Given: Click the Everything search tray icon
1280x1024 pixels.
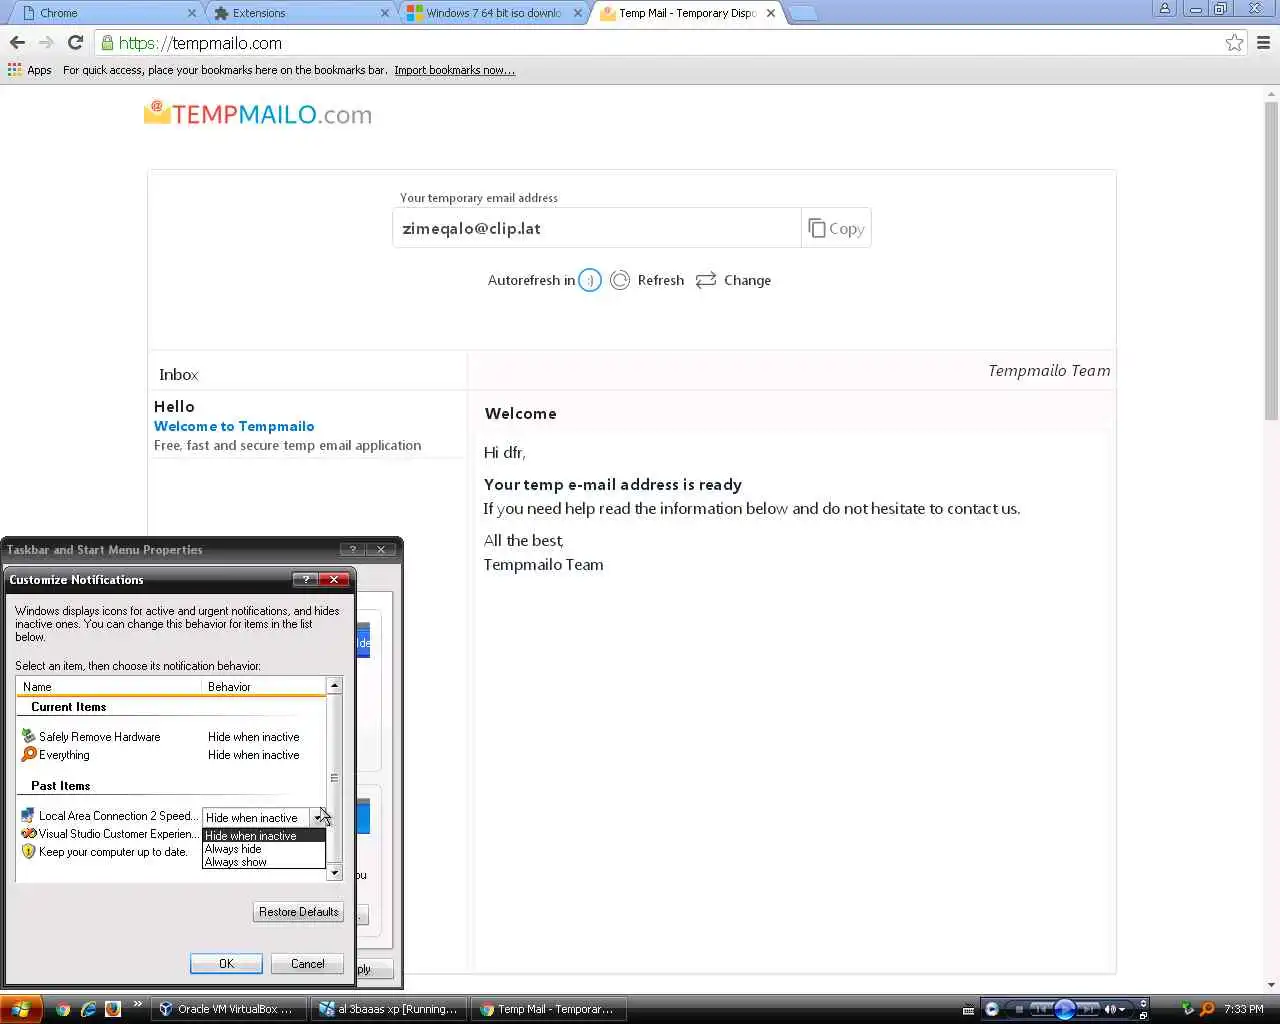Looking at the screenshot, I should (1207, 1009).
